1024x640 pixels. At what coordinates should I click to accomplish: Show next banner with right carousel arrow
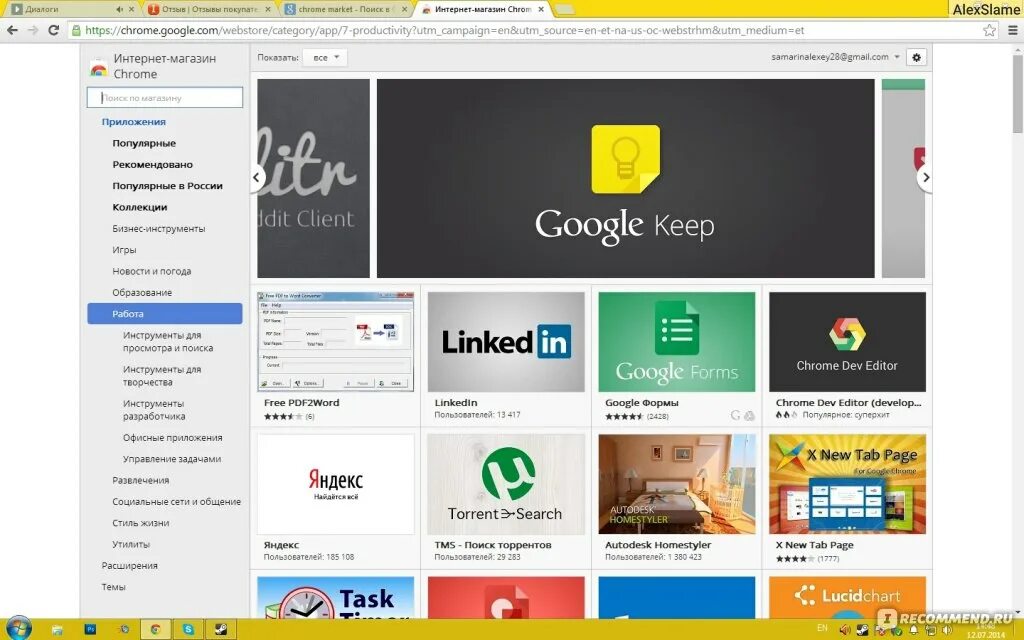[x=925, y=177]
